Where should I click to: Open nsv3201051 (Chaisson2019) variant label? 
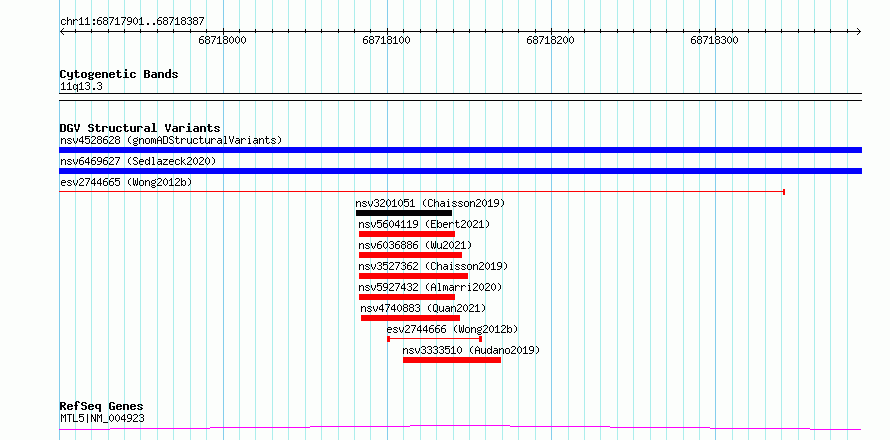[430, 203]
